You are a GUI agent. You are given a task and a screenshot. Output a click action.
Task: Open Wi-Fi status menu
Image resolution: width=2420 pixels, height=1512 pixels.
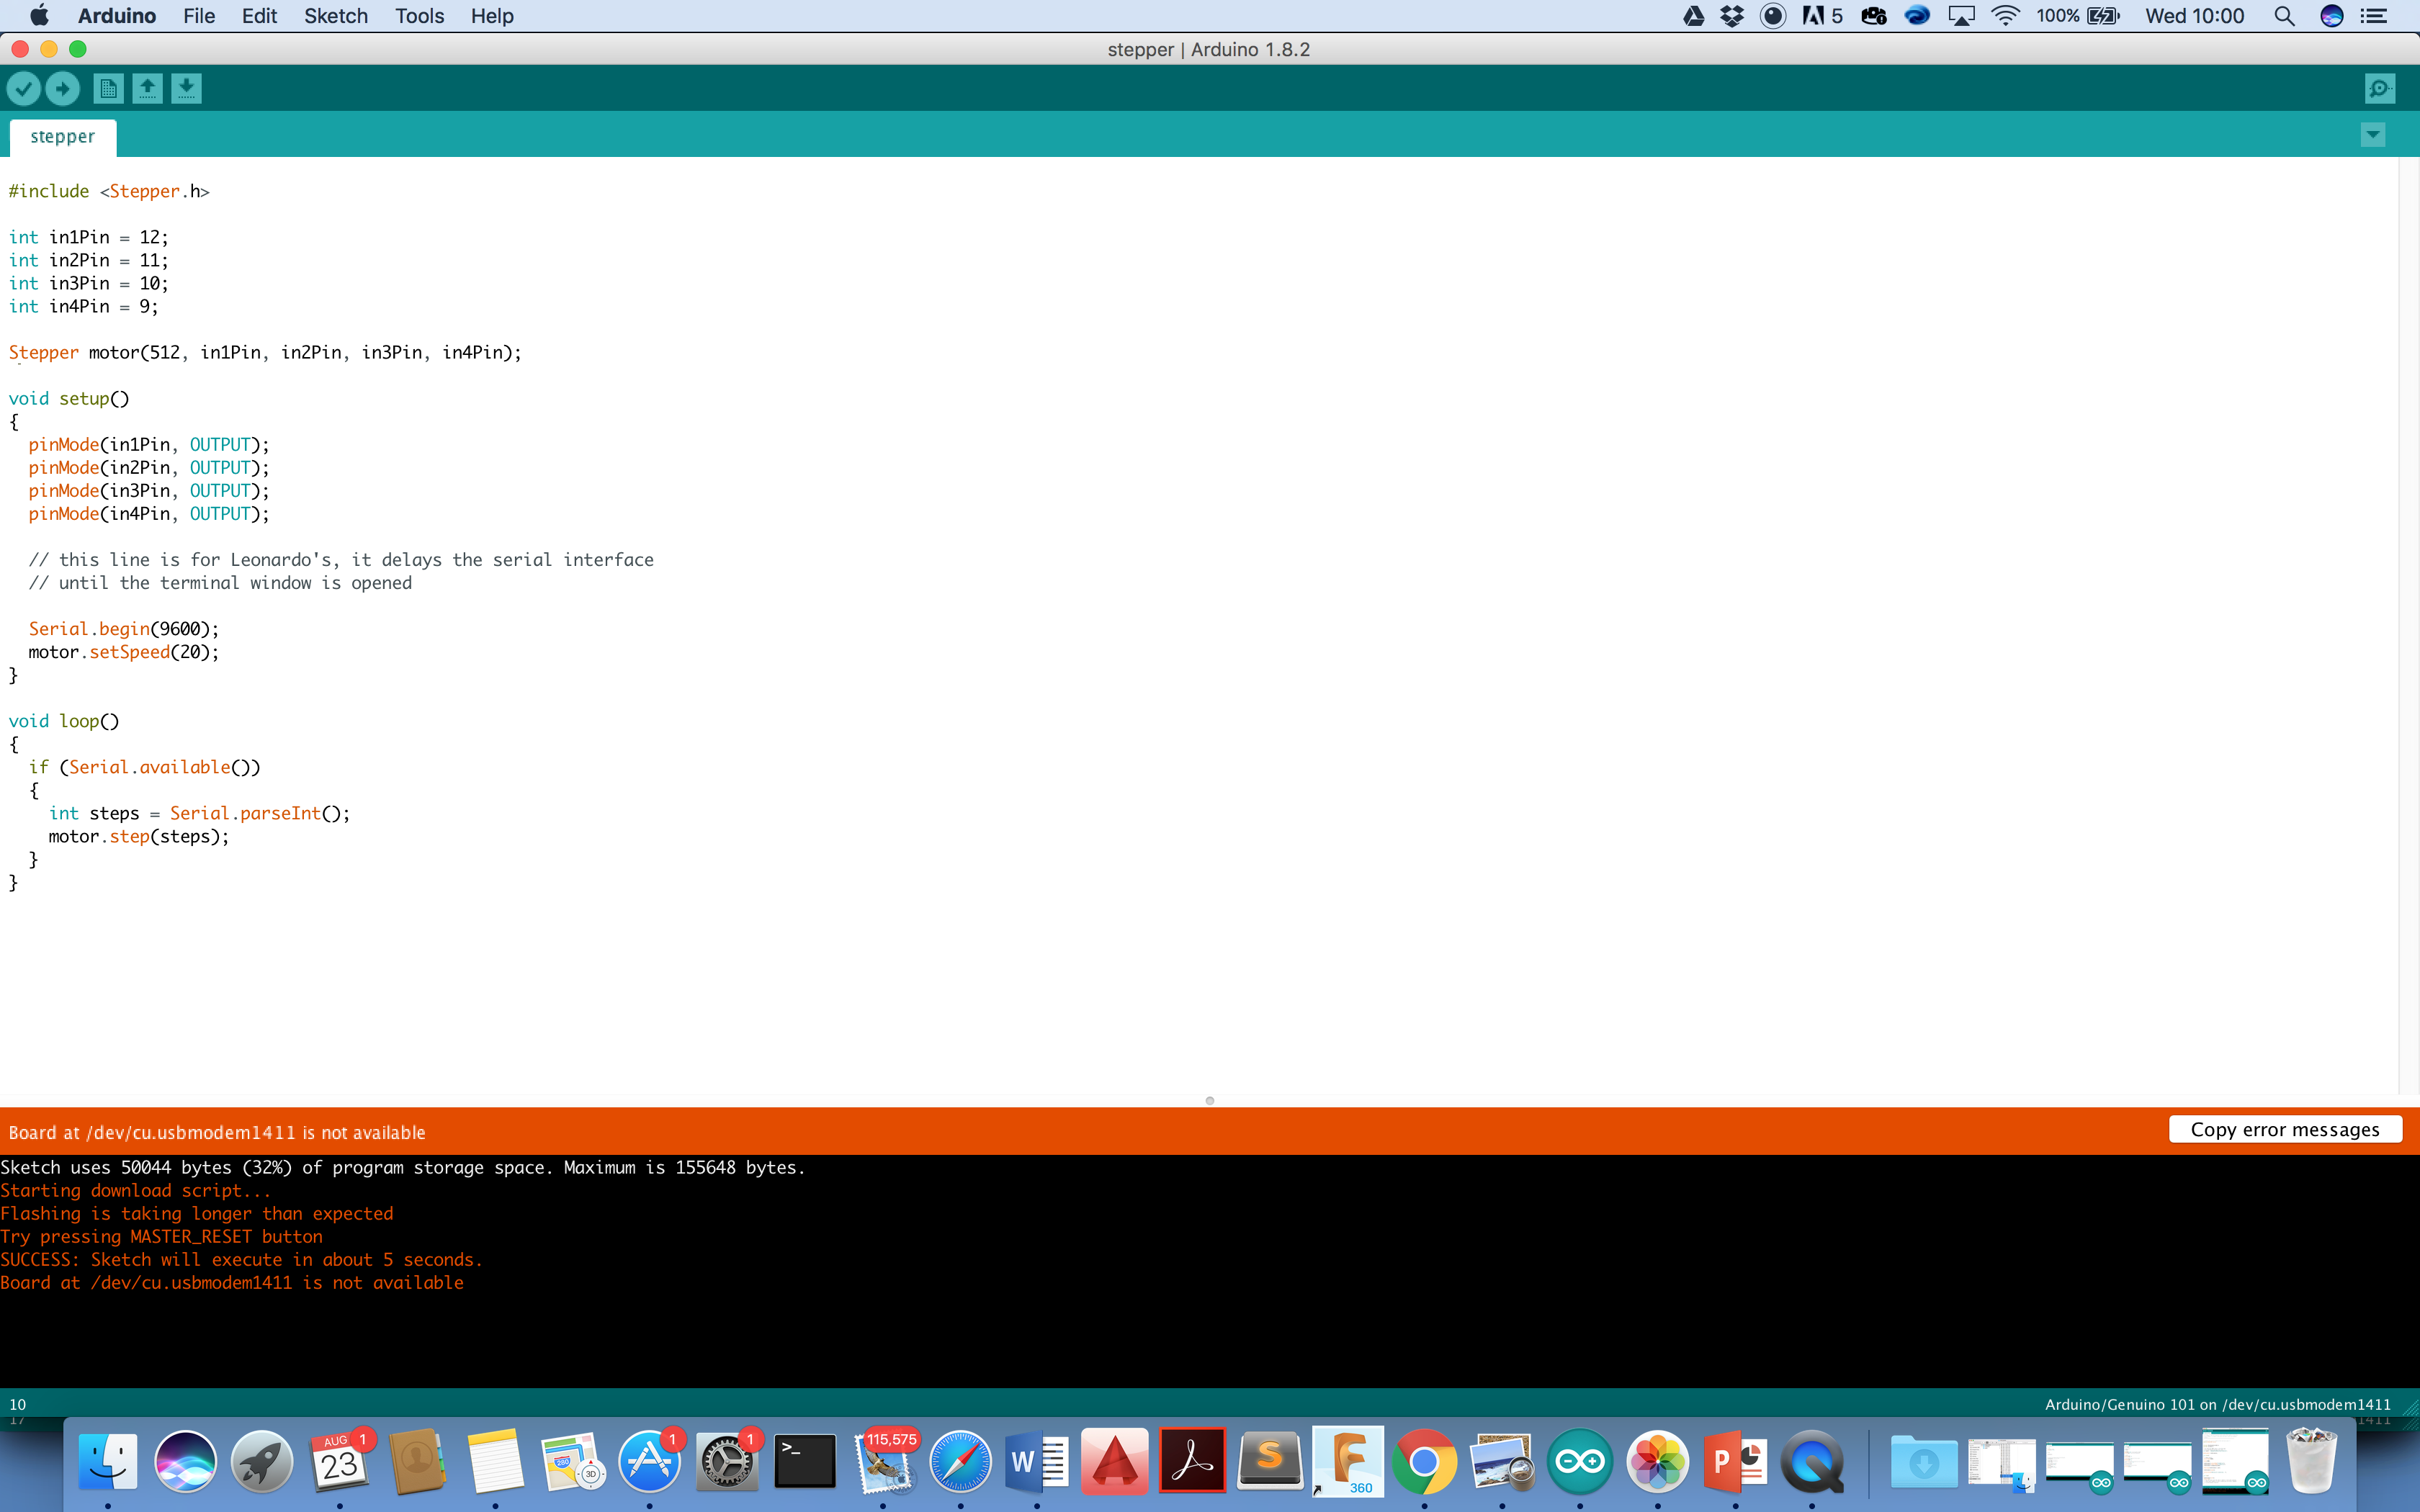point(2005,16)
